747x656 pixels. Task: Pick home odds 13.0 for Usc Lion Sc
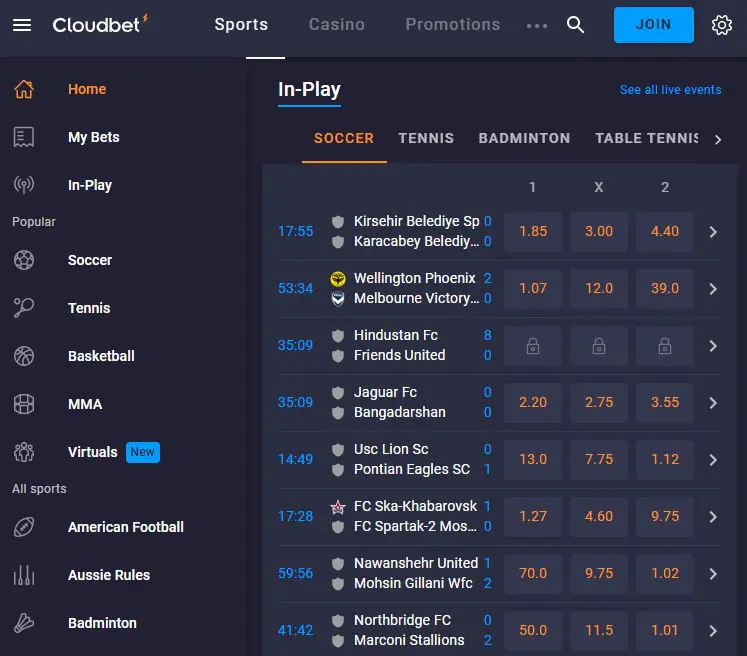tap(533, 460)
